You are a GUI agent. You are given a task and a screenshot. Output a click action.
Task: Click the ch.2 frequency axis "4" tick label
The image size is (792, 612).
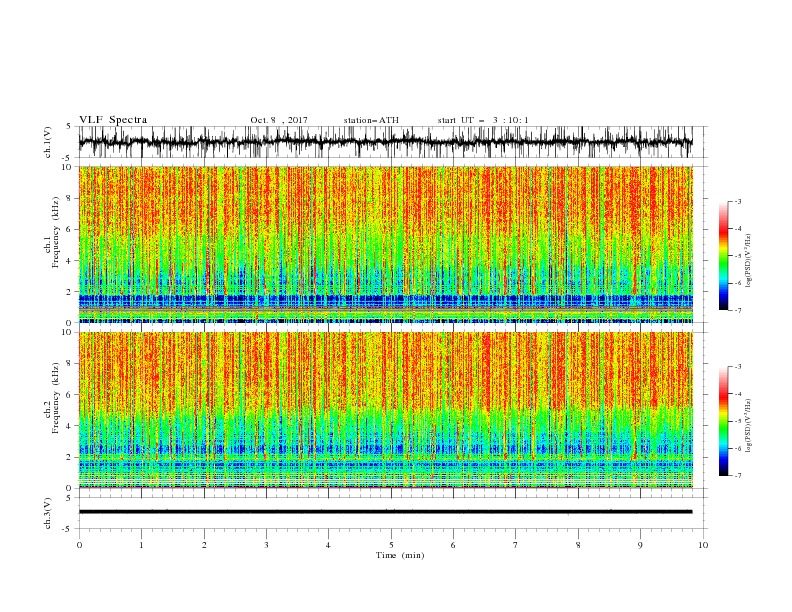pyautogui.click(x=71, y=426)
